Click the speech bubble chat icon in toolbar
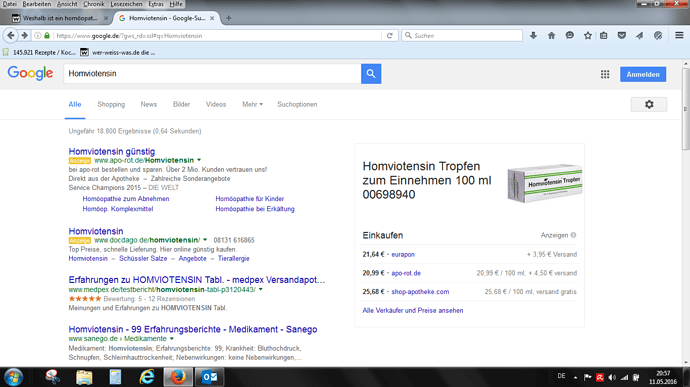 570,35
